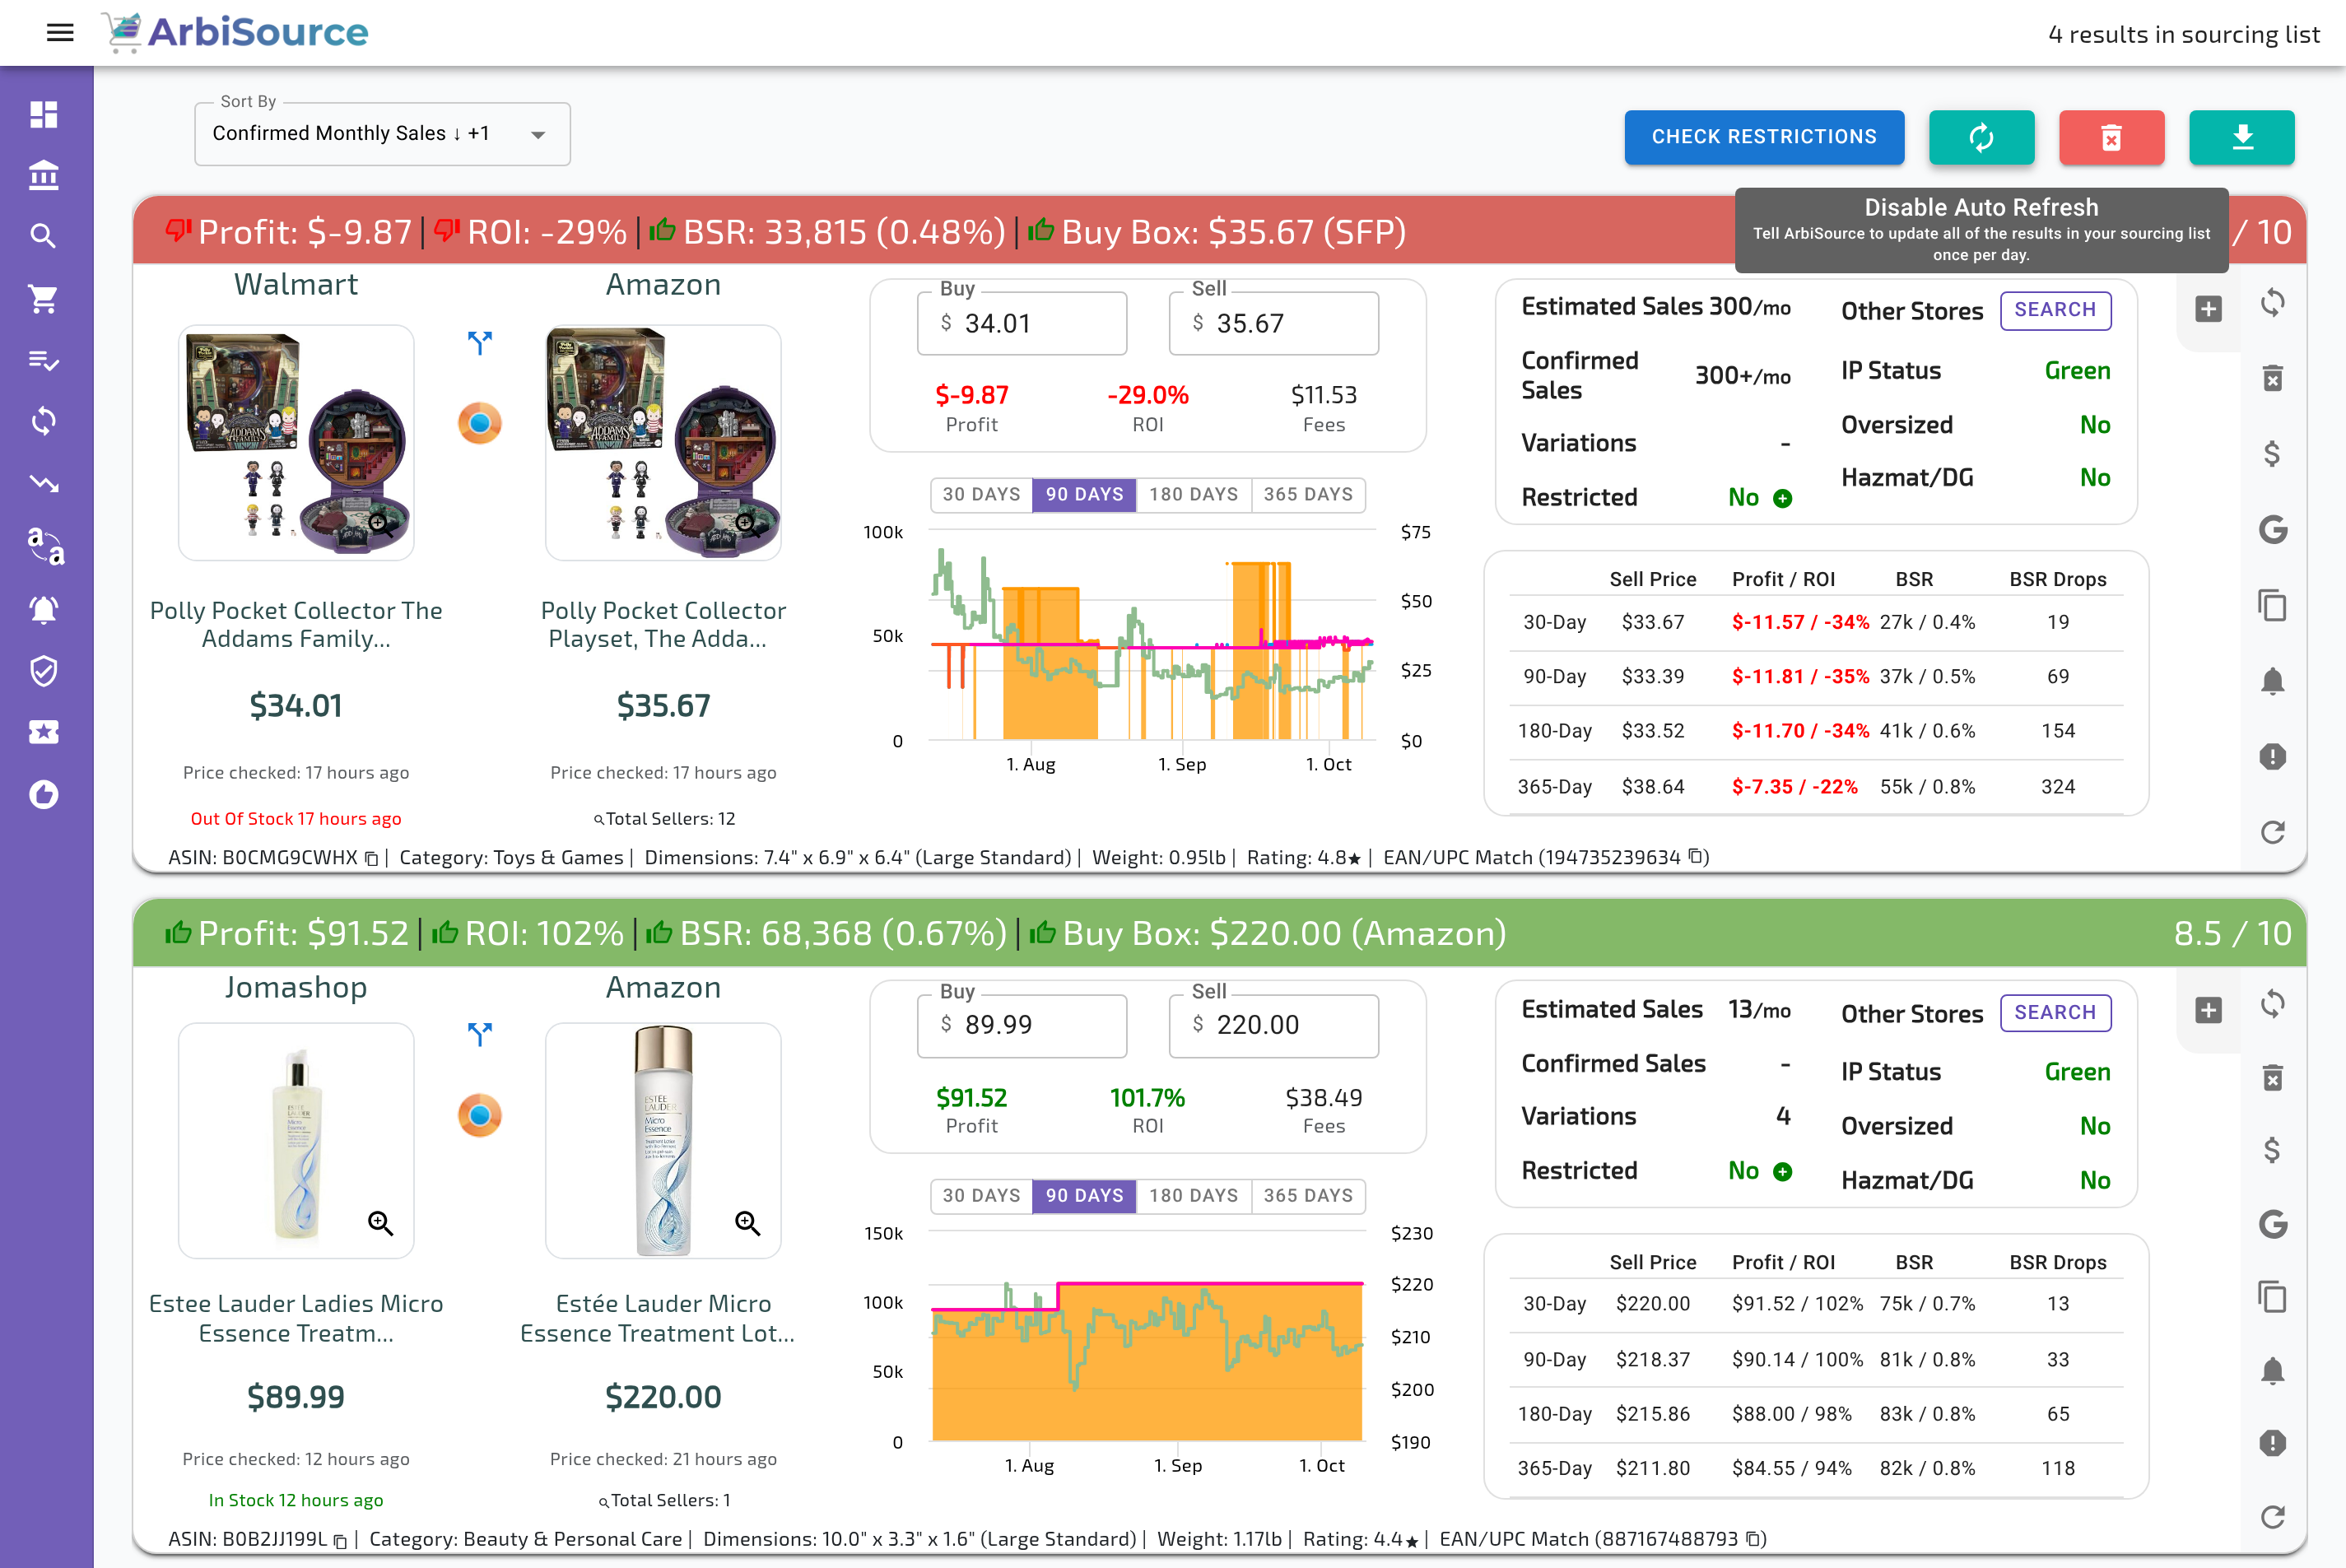Click the Firefox extension icon on Polly Pocket card
This screenshot has width=2346, height=1568.
tap(480, 423)
